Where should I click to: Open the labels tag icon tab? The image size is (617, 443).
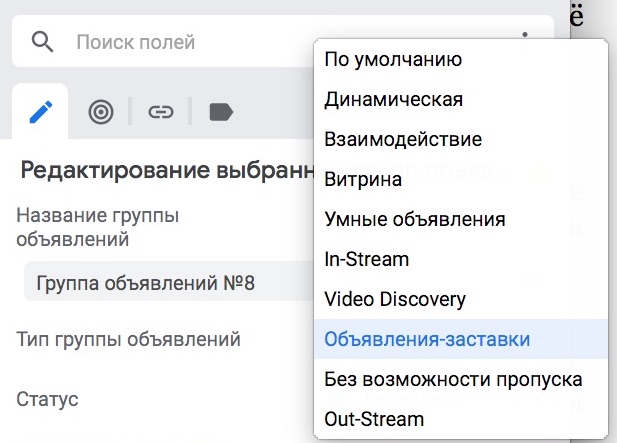(x=220, y=112)
